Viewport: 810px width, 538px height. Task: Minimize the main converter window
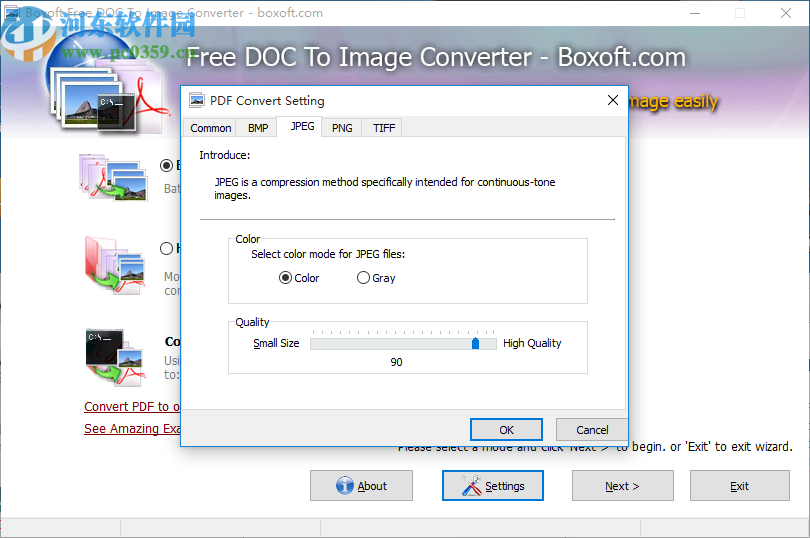point(695,13)
